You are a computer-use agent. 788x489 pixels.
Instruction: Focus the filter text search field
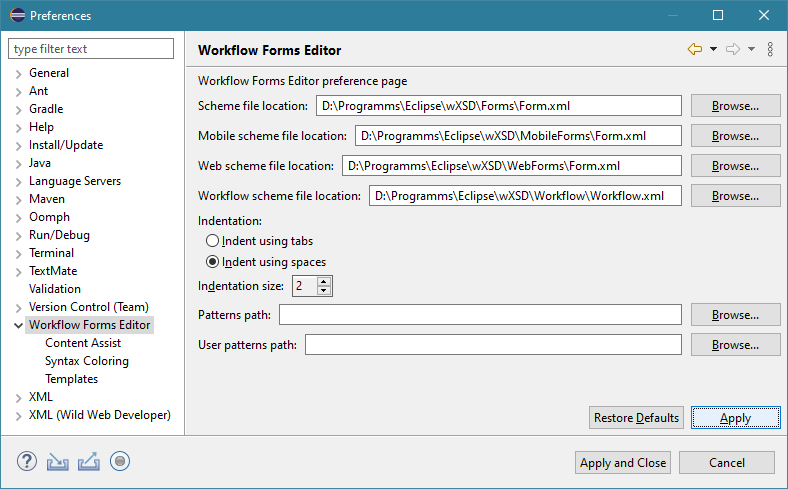point(91,49)
